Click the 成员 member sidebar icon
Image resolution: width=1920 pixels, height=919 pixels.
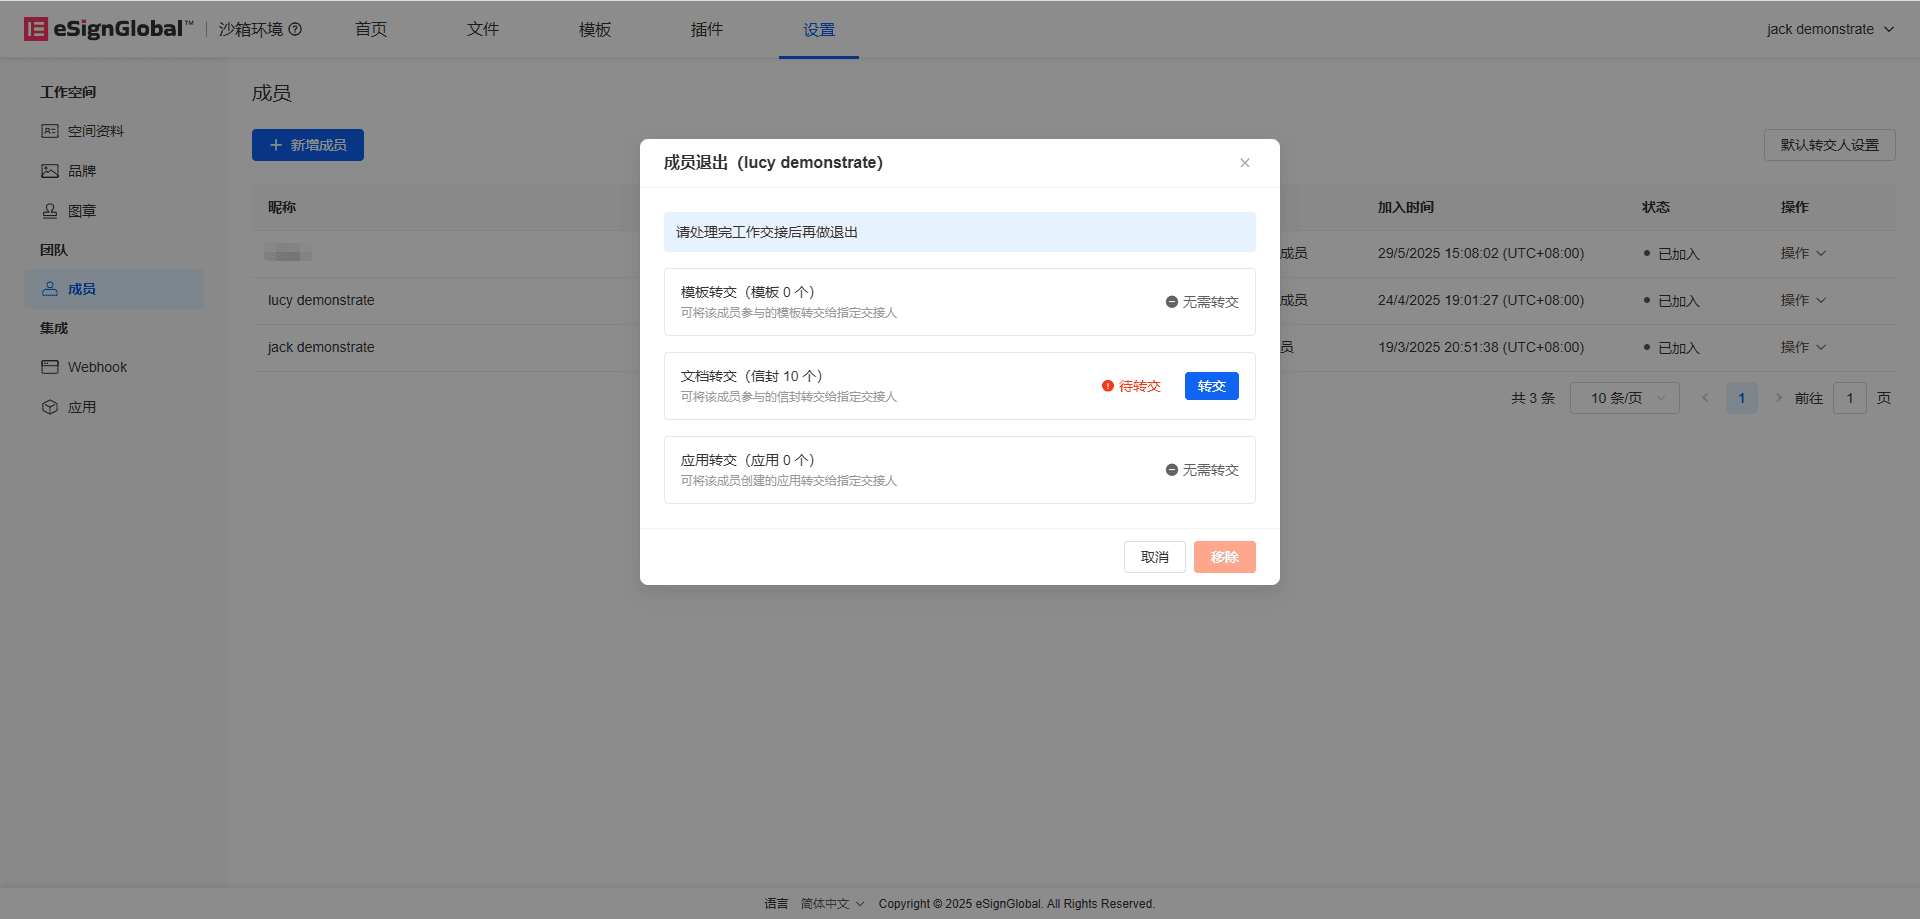(50, 289)
